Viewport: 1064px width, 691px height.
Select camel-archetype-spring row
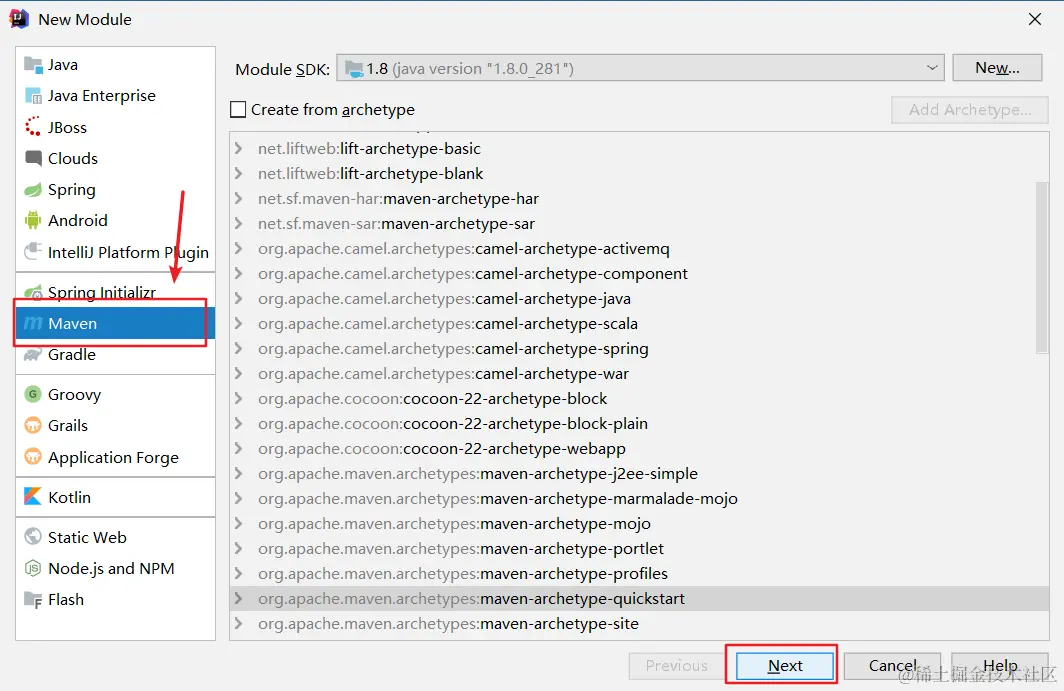click(639, 348)
